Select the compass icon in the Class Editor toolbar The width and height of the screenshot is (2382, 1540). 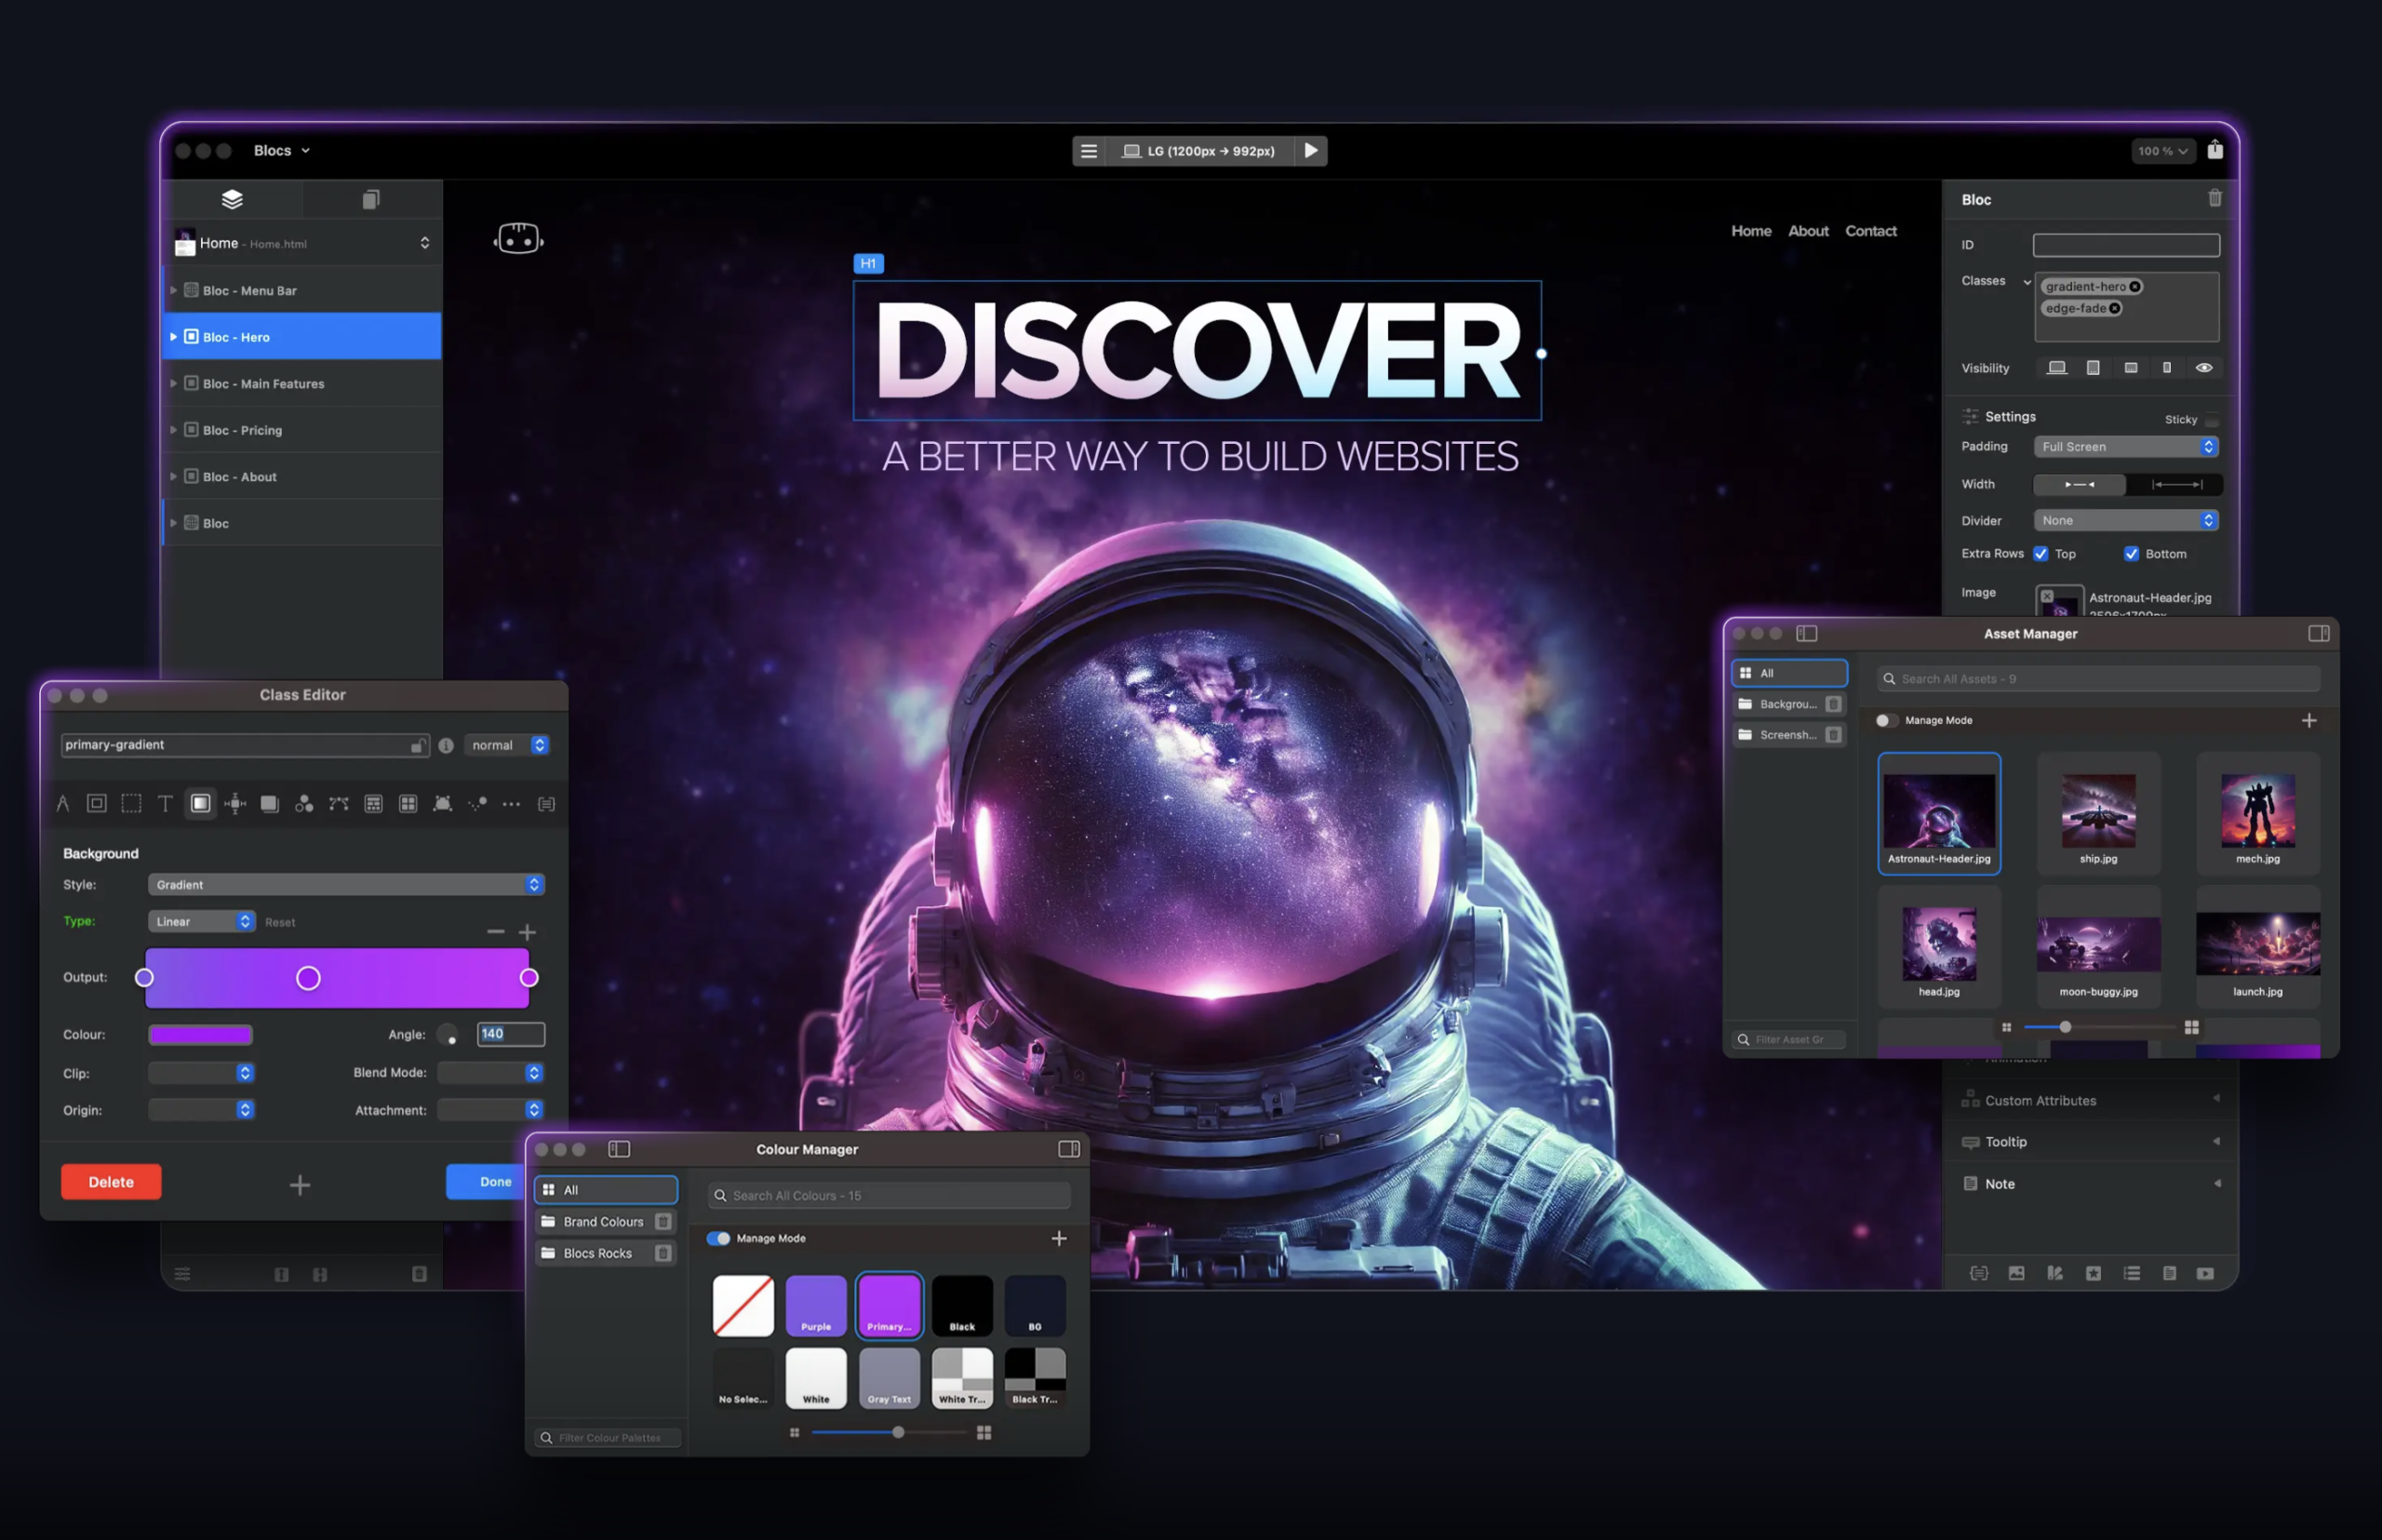coord(63,803)
